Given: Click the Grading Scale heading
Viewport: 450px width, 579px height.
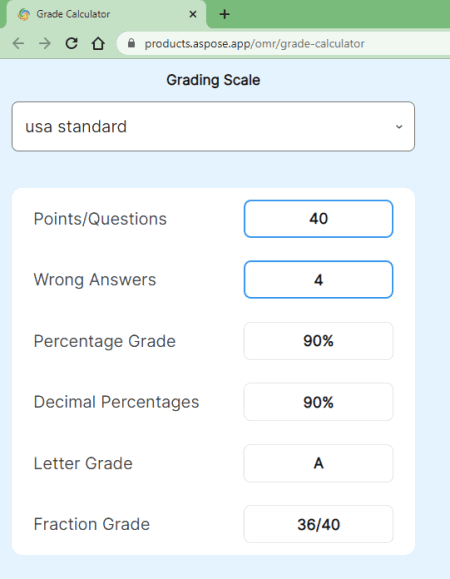Looking at the screenshot, I should [x=213, y=80].
